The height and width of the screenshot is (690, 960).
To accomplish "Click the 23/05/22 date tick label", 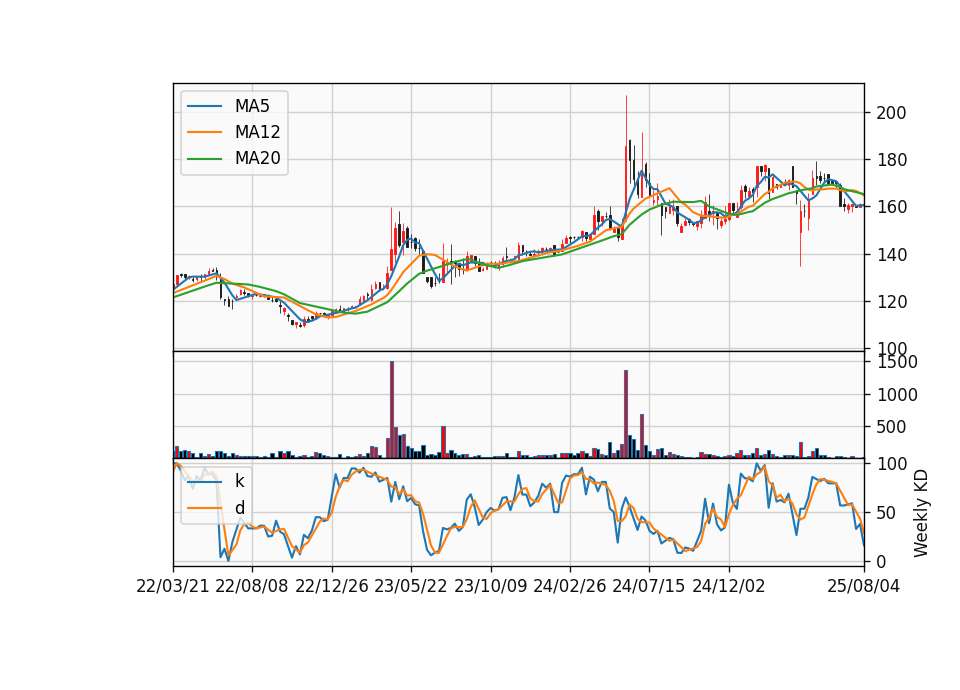I will pyautogui.click(x=411, y=587).
